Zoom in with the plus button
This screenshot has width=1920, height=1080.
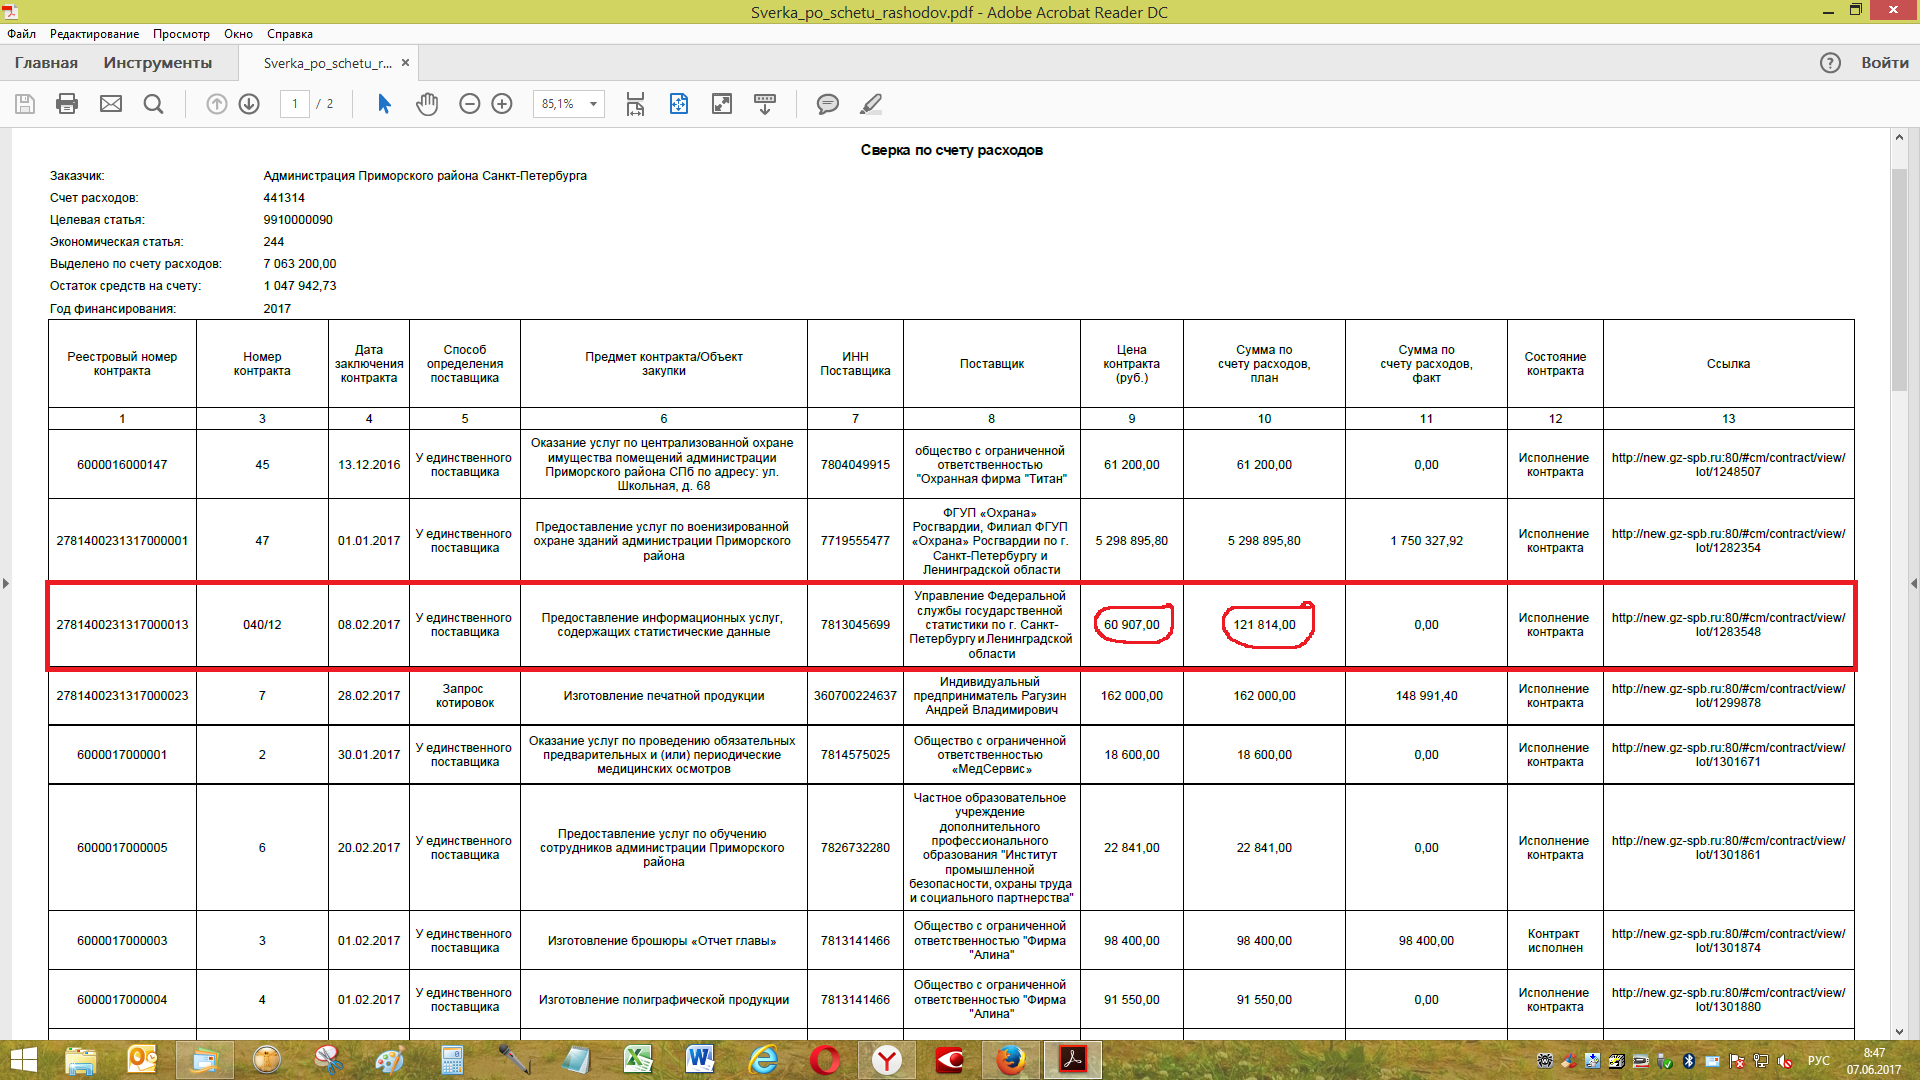502,104
